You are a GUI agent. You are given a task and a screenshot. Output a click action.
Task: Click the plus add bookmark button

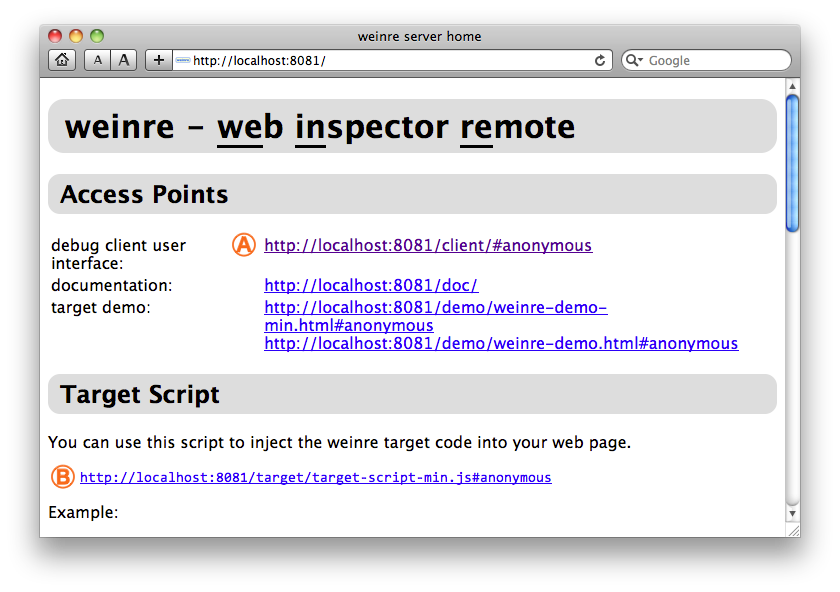pyautogui.click(x=158, y=60)
